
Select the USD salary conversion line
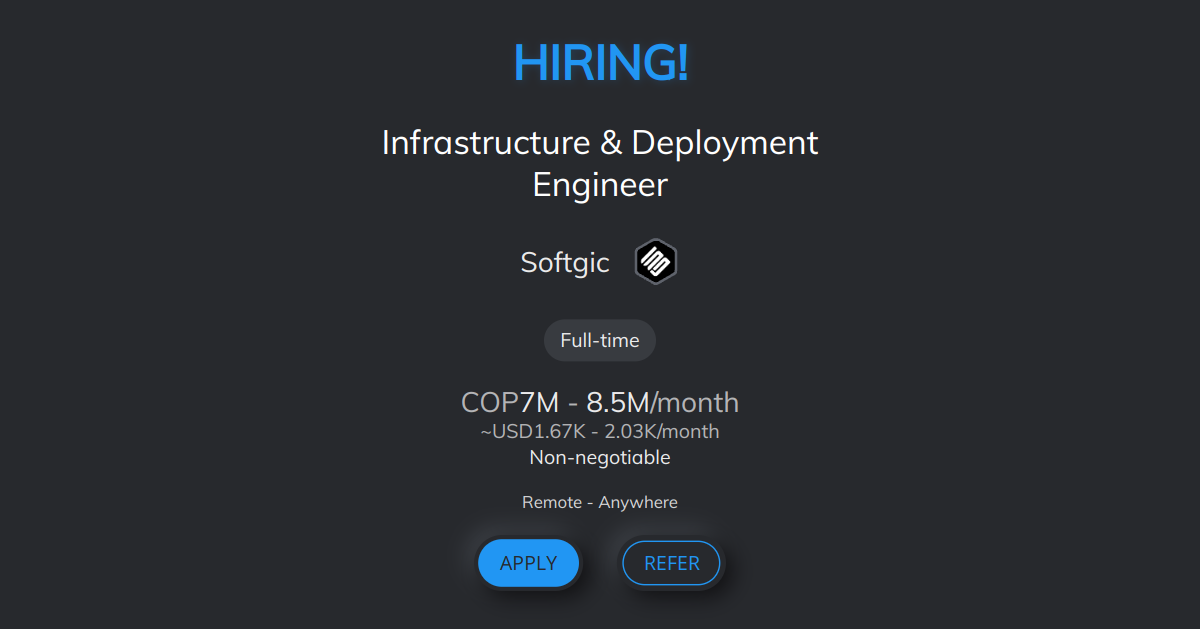coord(599,431)
